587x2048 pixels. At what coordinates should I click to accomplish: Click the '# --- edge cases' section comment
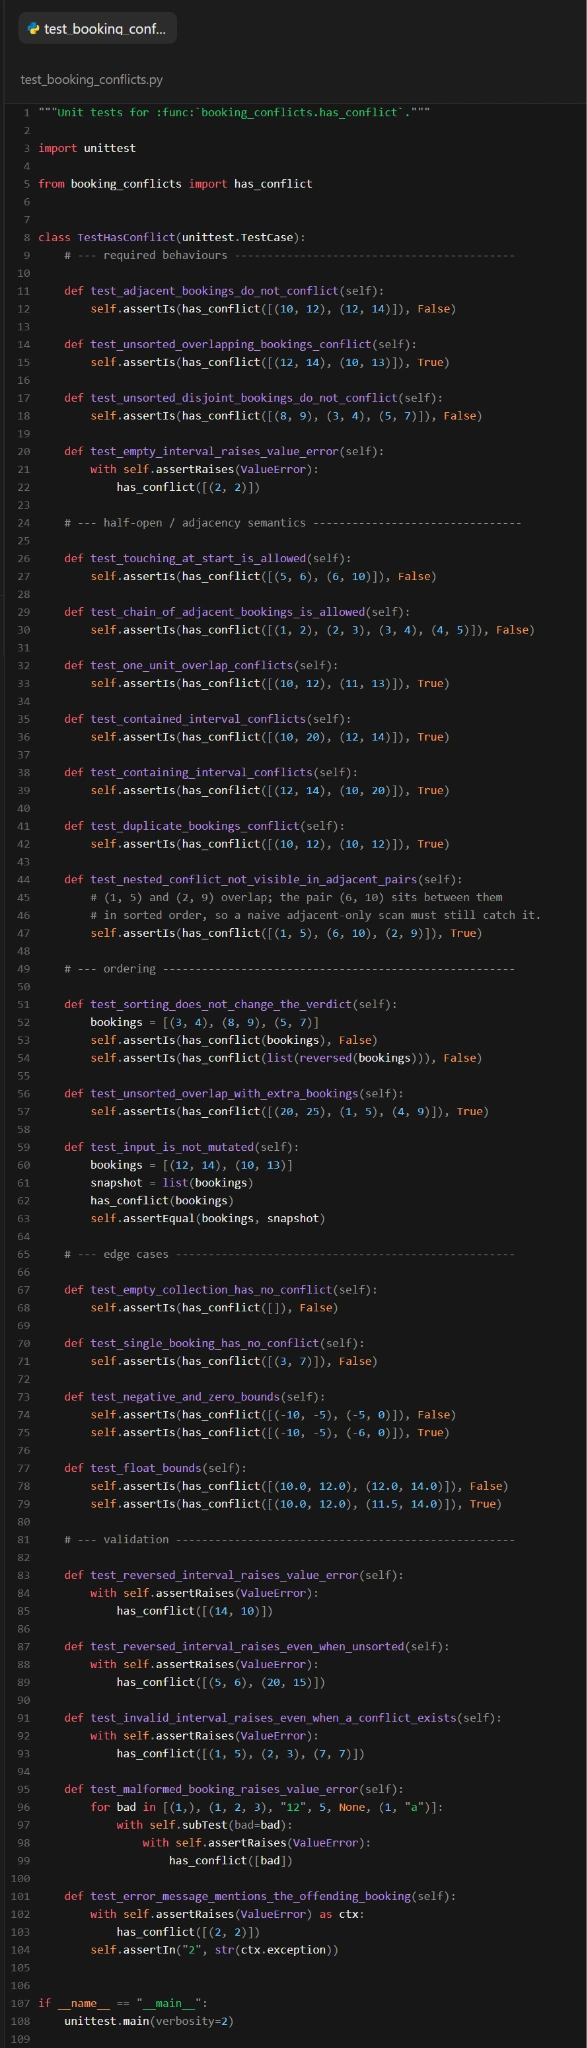290,1254
